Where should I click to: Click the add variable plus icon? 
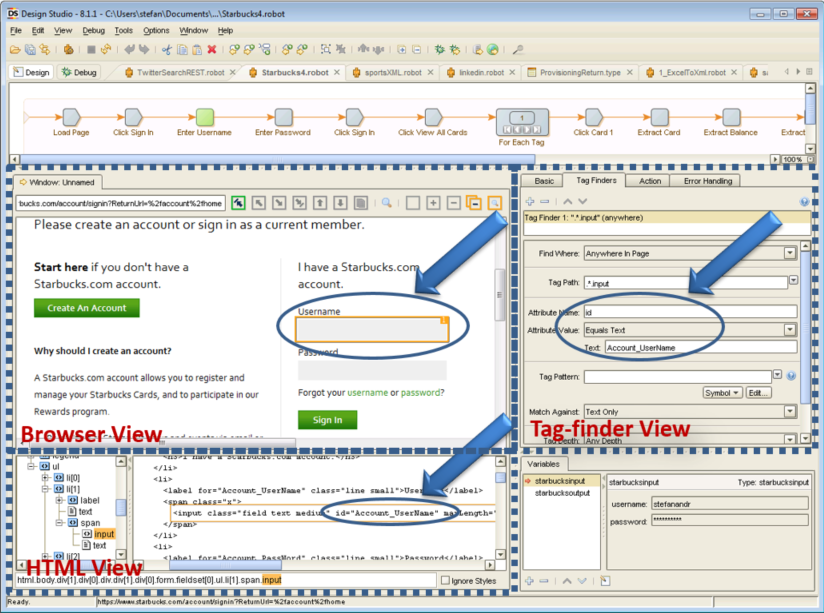point(530,581)
